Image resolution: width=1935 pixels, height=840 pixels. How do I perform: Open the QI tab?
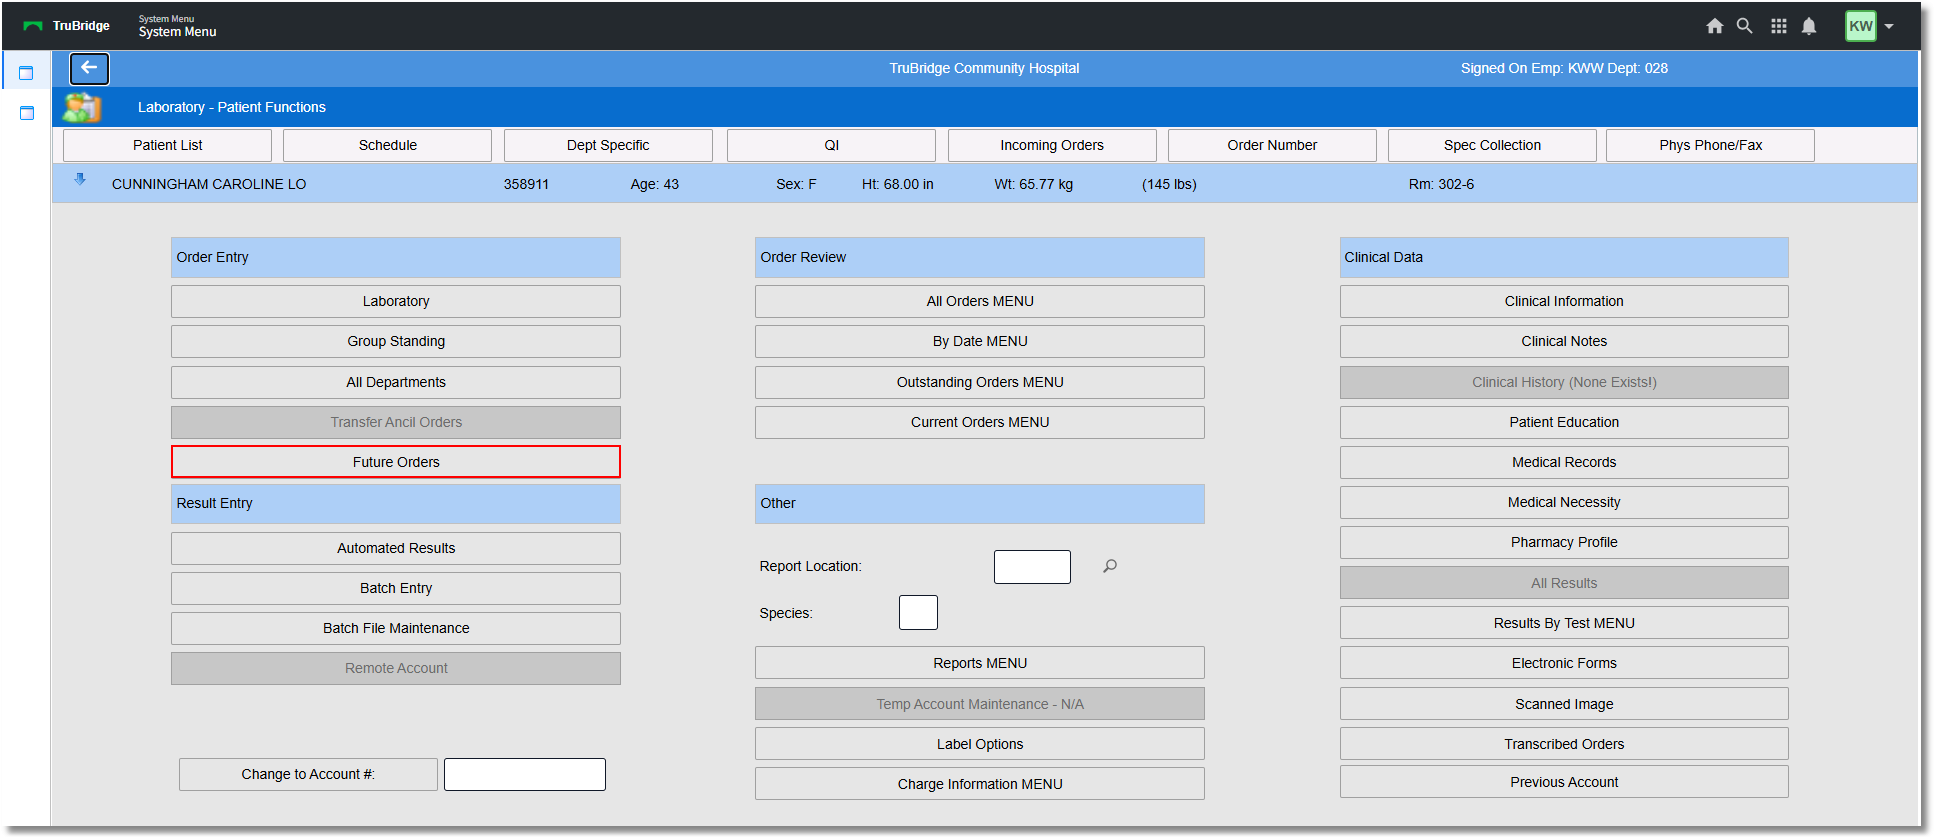pyautogui.click(x=831, y=145)
